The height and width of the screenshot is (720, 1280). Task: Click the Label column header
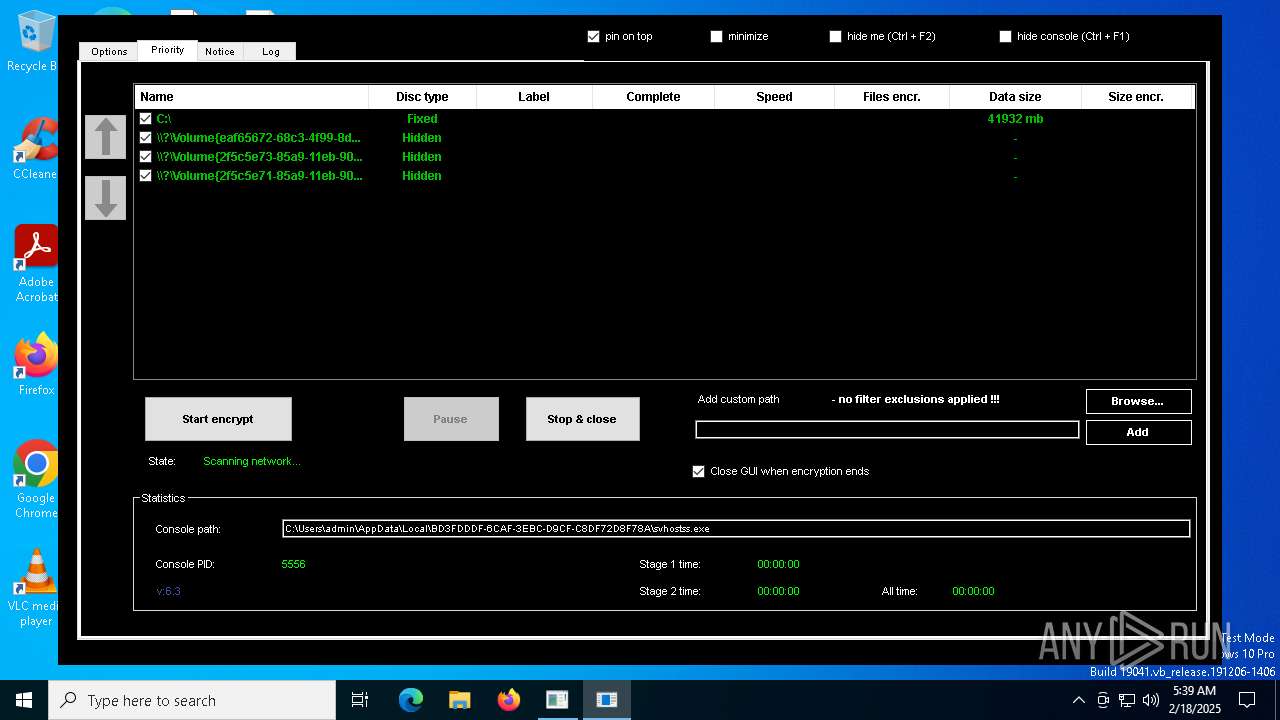[x=534, y=97]
